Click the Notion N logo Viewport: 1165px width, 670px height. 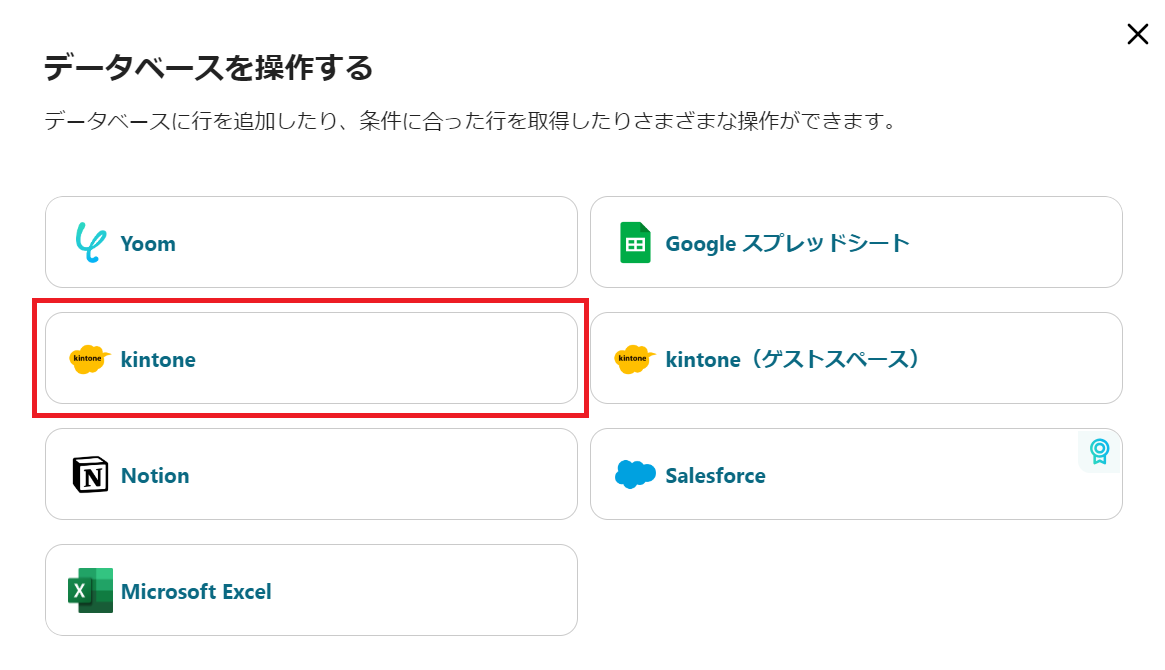pos(88,474)
